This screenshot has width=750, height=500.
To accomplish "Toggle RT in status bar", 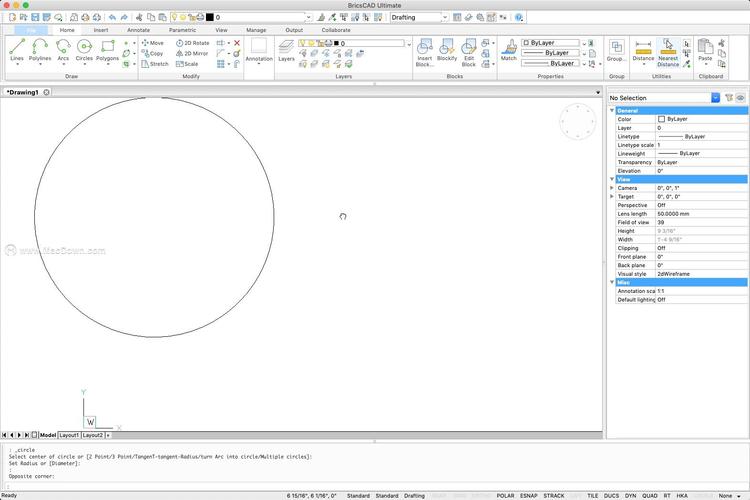I will point(667,496).
